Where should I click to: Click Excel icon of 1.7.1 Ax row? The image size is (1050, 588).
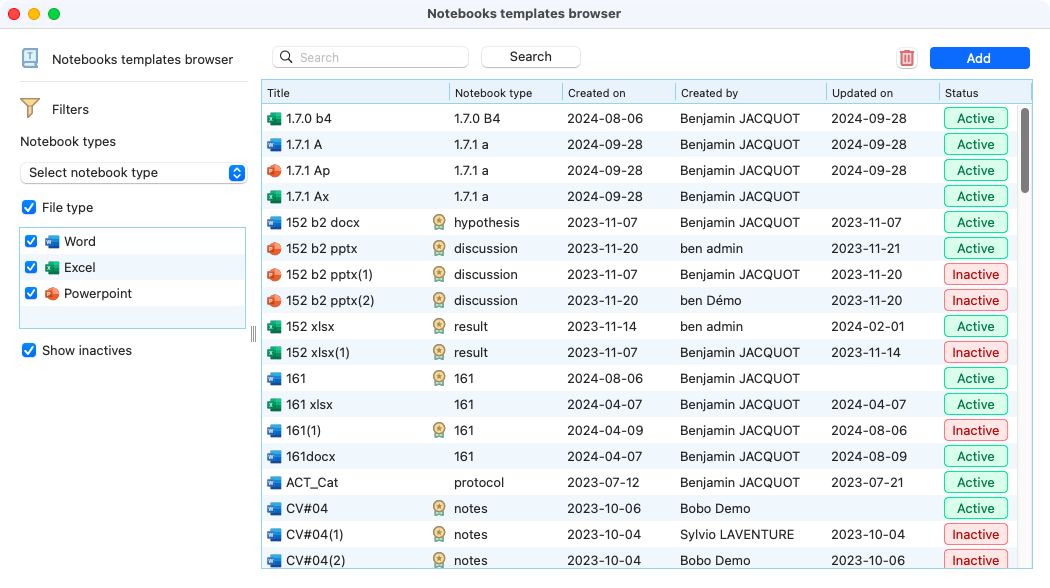[x=274, y=197]
